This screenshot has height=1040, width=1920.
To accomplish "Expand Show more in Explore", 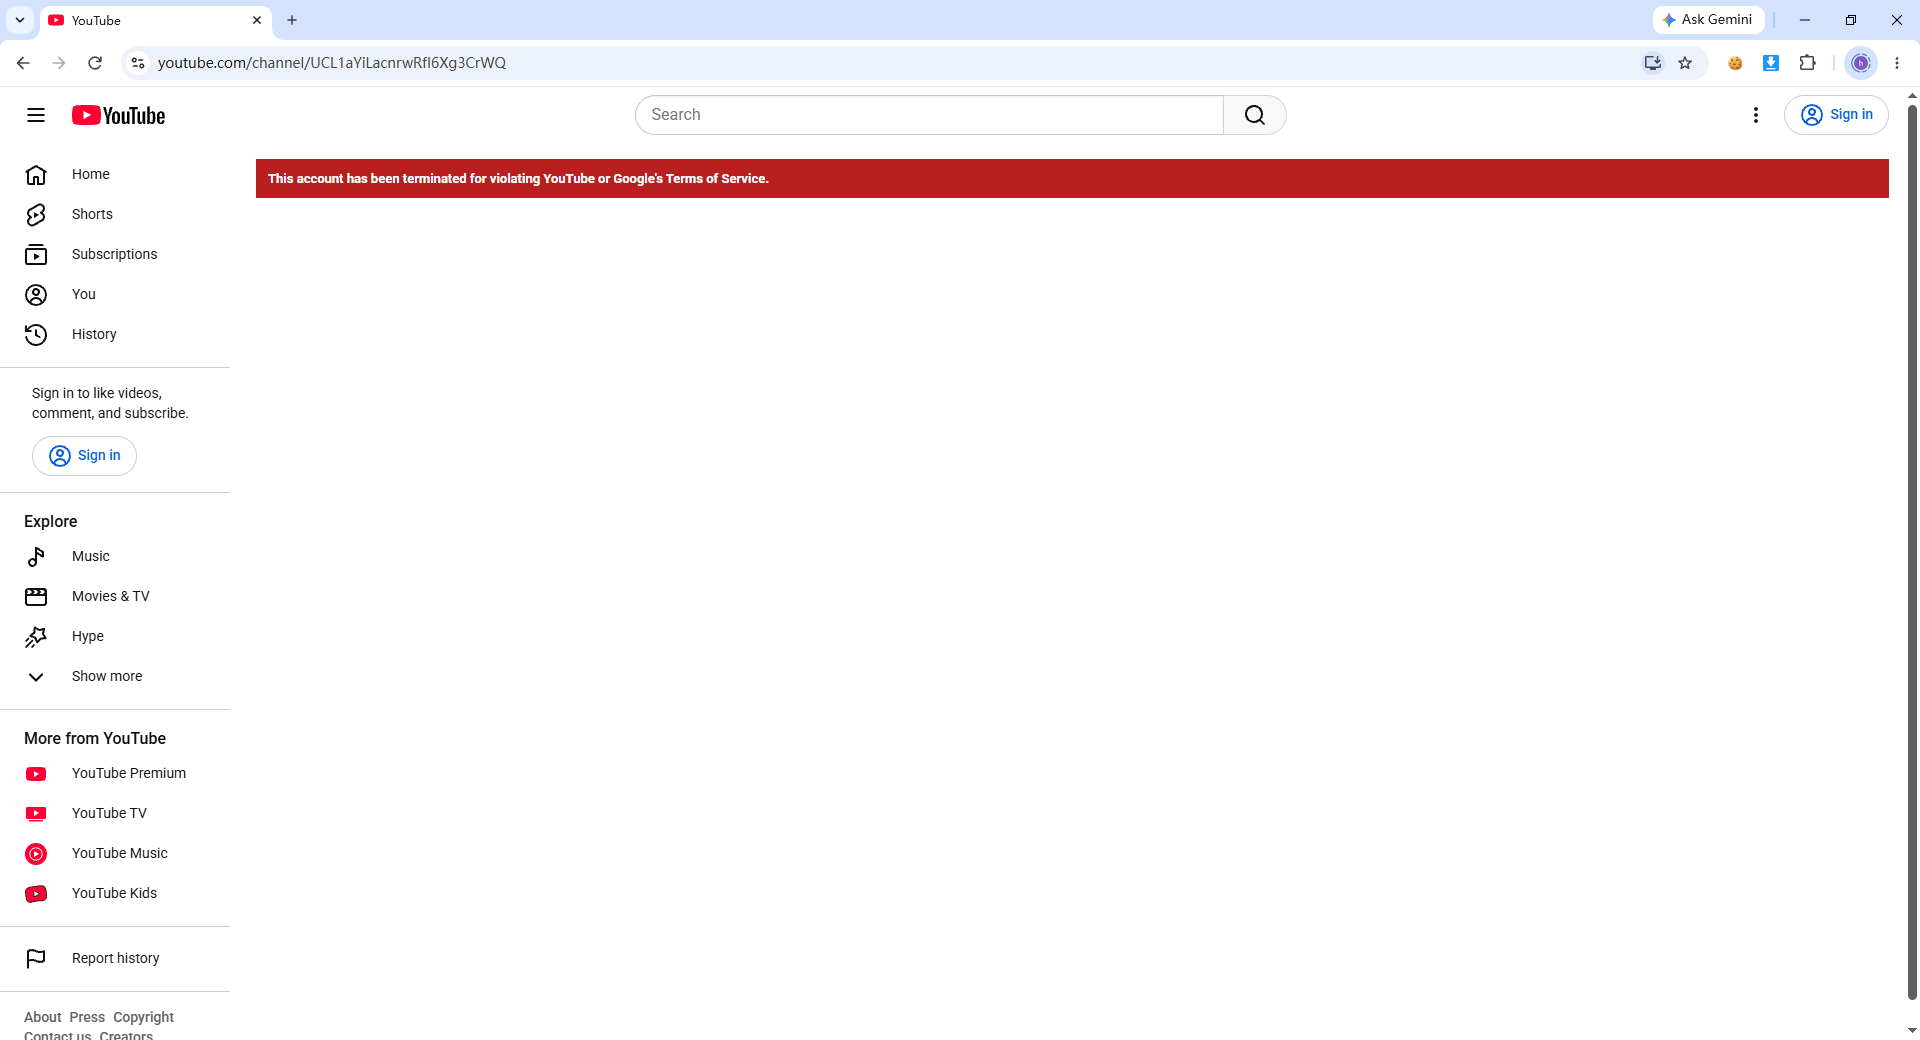I will tap(115, 676).
